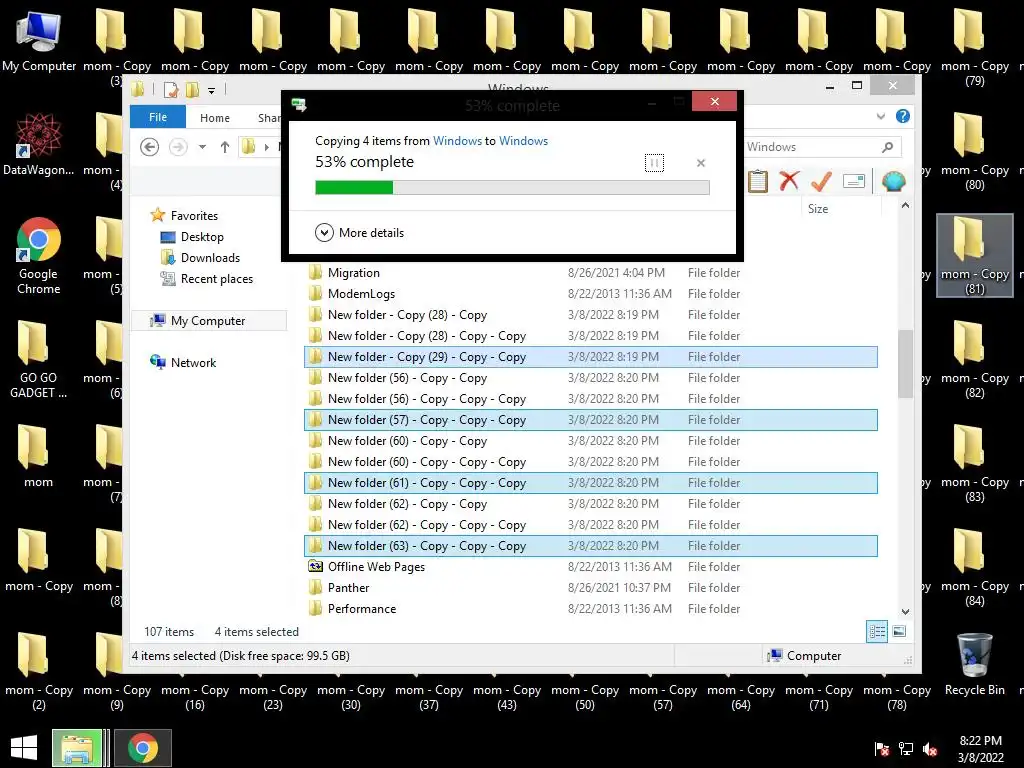Expand the ribbon with the chevron
The width and height of the screenshot is (1024, 768).
(881, 116)
